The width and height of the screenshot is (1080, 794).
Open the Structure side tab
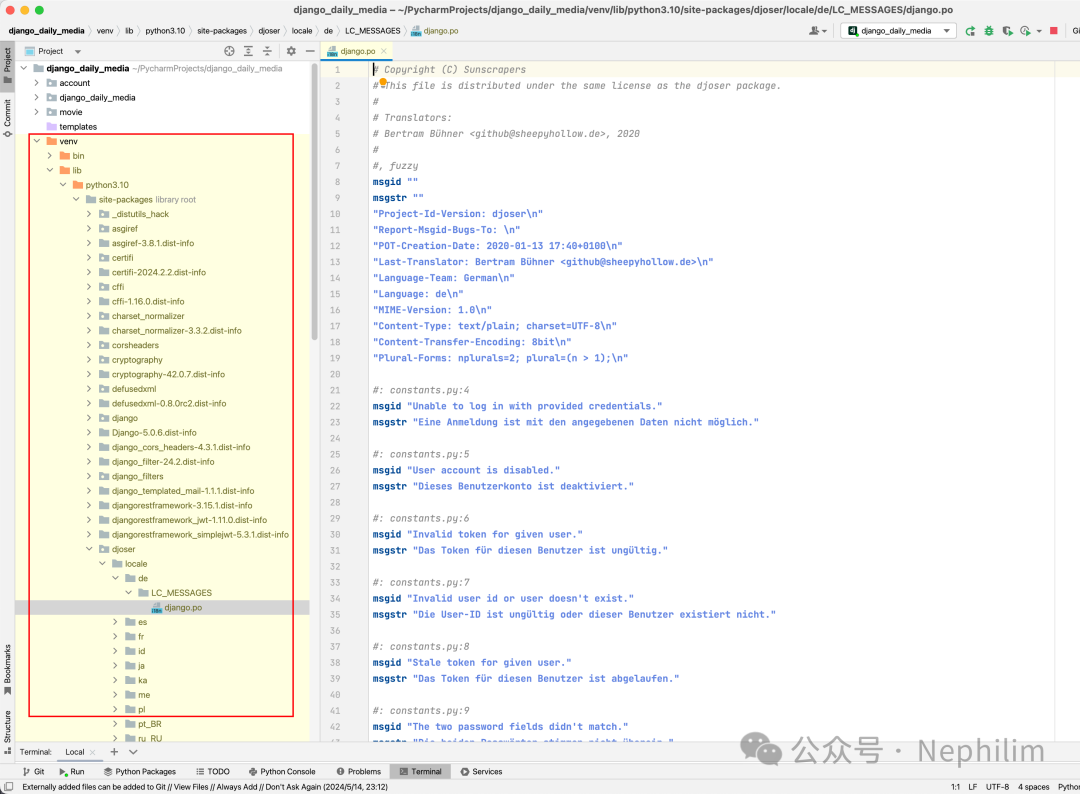coord(8,731)
